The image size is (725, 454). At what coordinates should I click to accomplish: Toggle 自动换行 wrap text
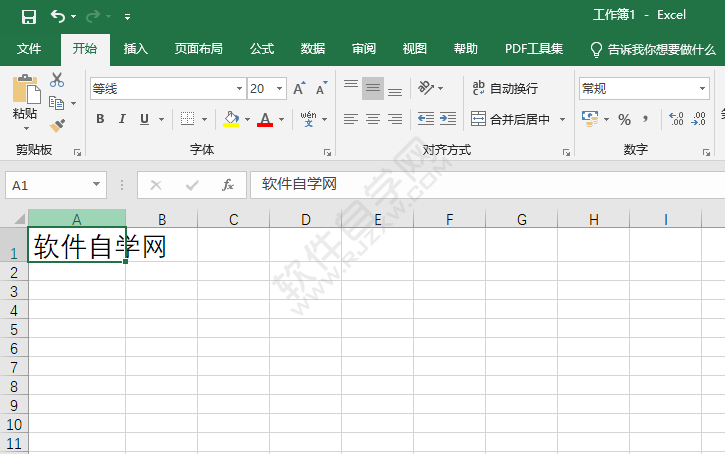click(505, 88)
